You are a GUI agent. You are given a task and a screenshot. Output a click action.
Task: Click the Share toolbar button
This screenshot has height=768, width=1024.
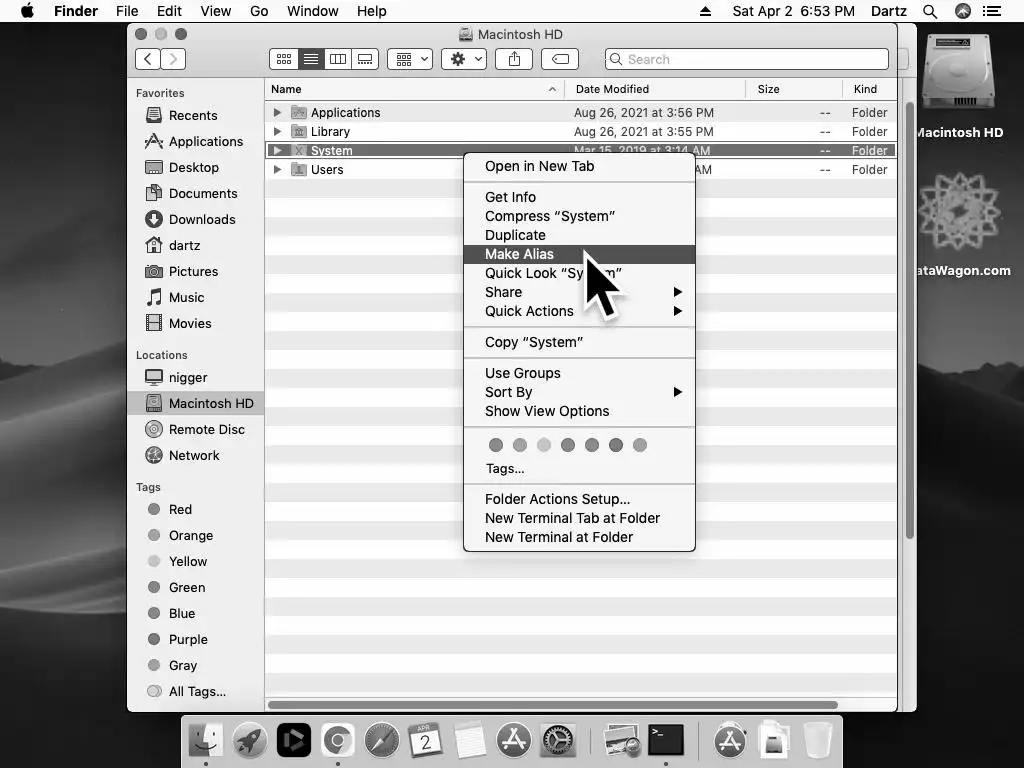coord(514,59)
